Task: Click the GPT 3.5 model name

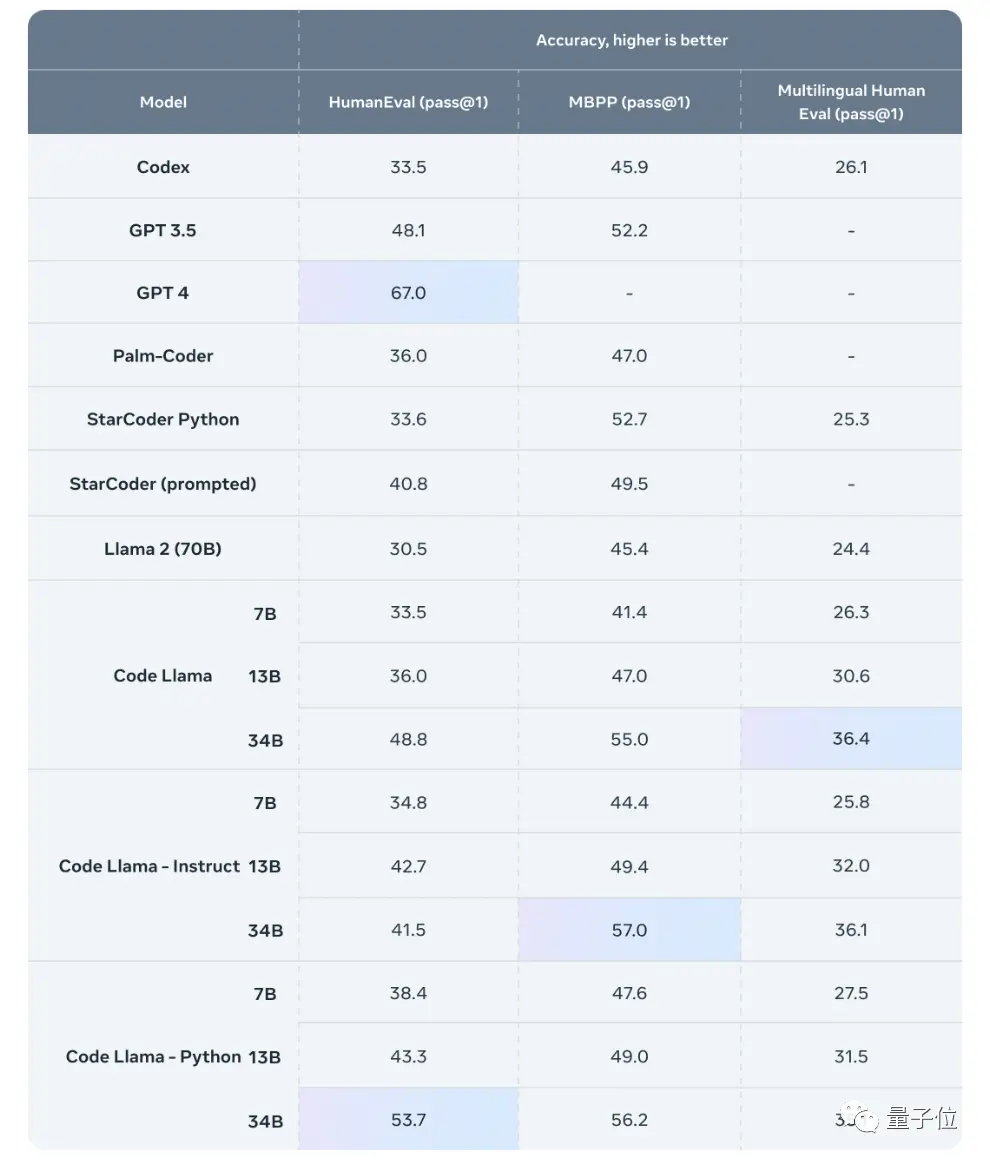Action: (163, 230)
